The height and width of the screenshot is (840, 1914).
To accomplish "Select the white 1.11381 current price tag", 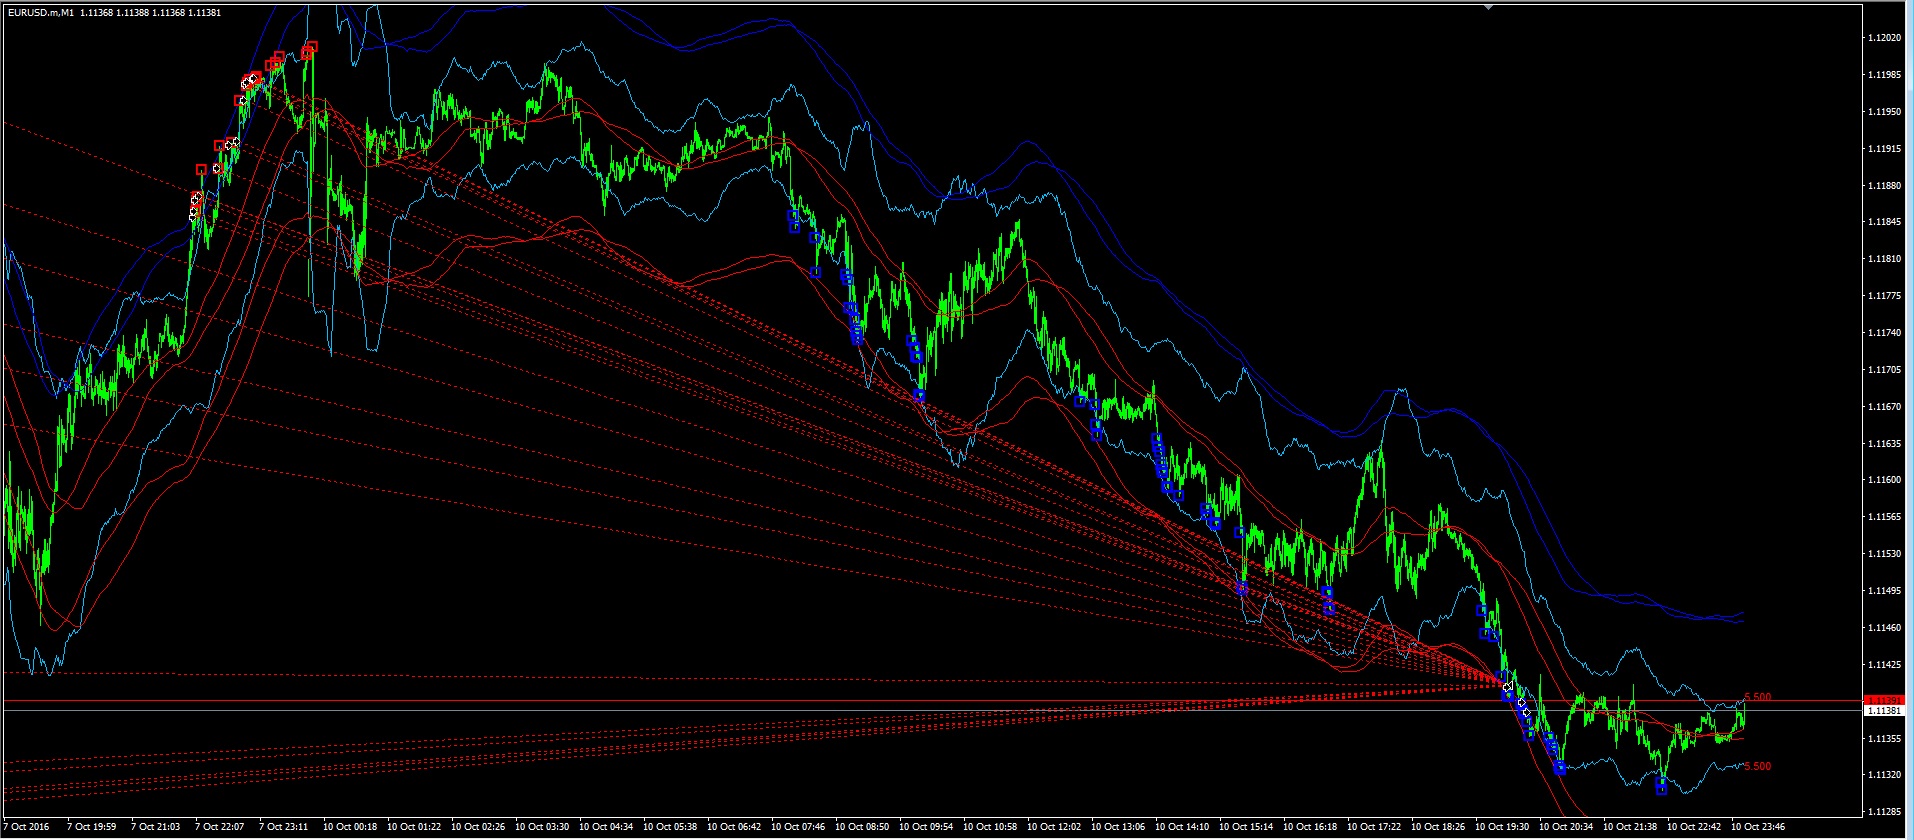I will point(1884,710).
